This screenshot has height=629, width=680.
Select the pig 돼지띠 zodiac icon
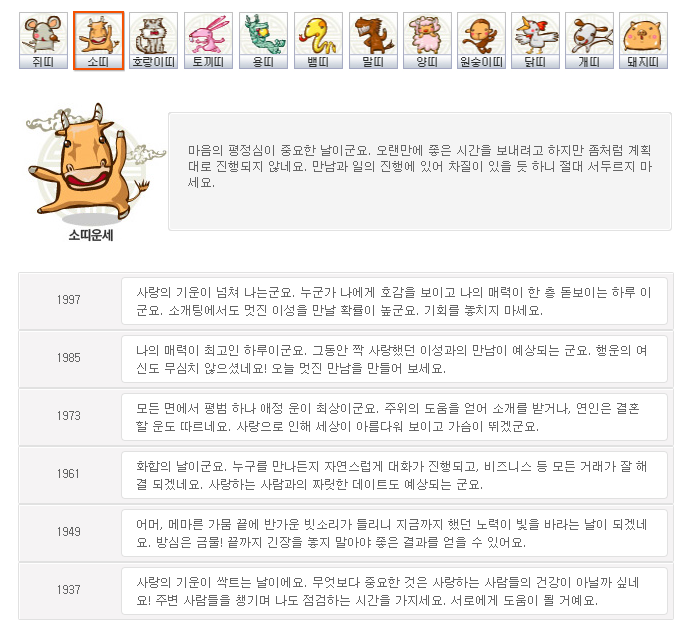point(643,40)
